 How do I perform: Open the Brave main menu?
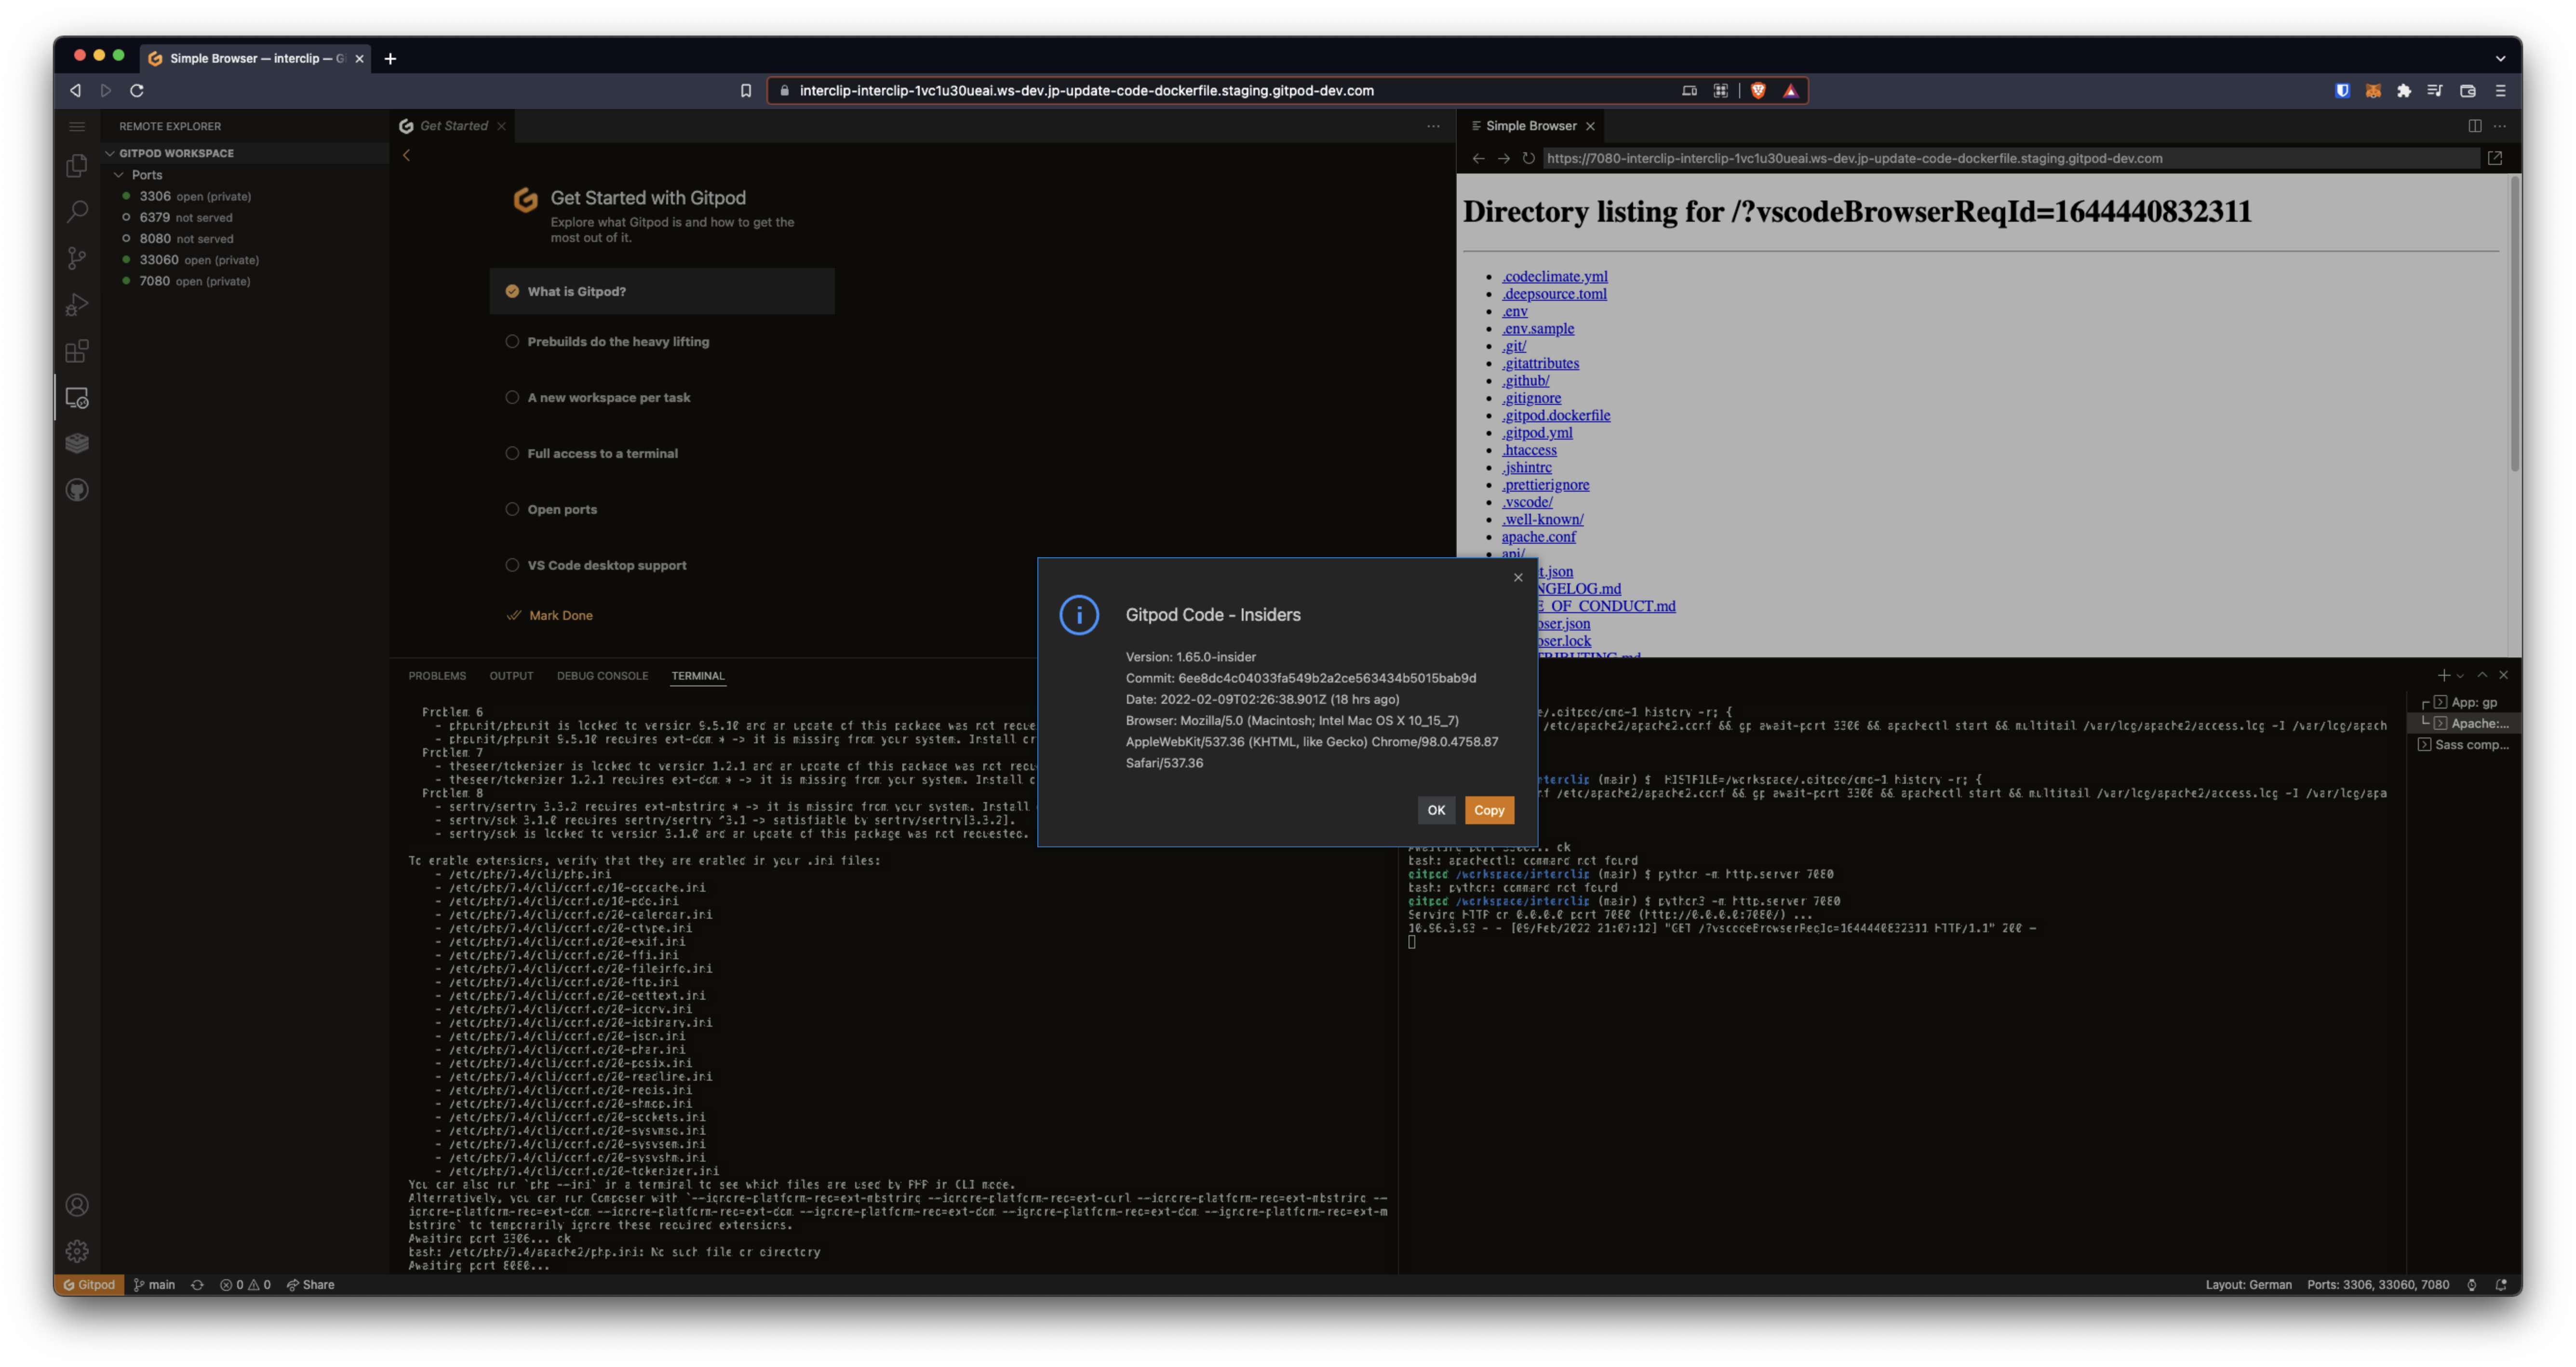(x=2500, y=90)
